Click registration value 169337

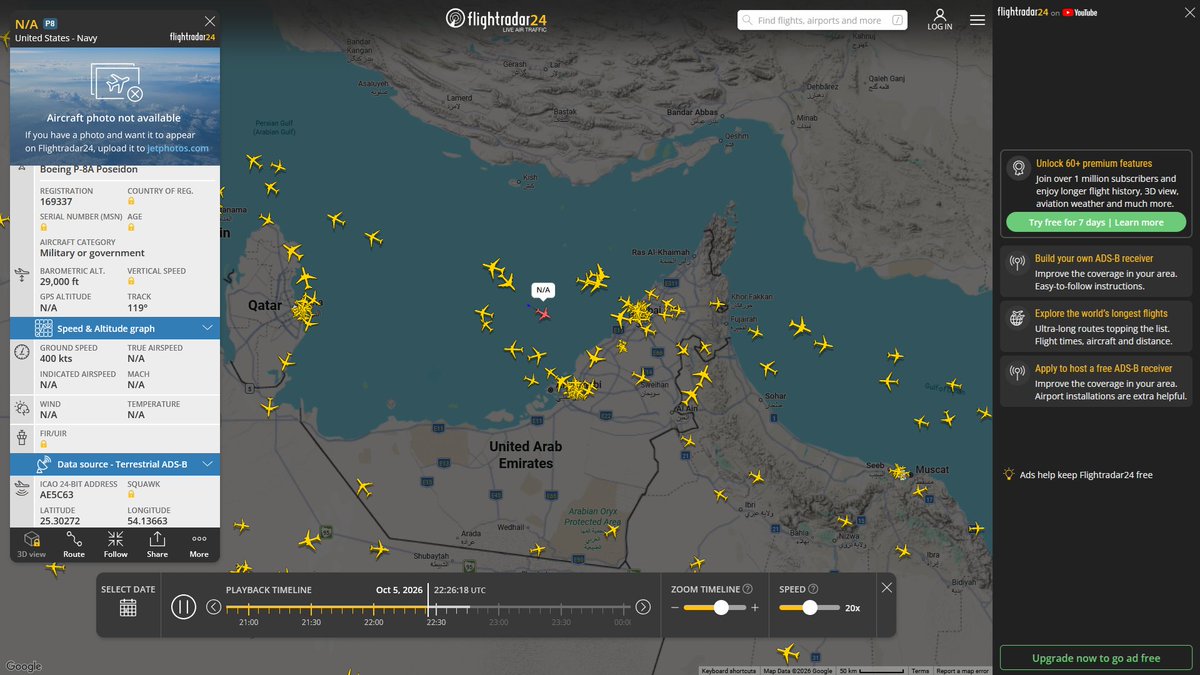(56, 202)
